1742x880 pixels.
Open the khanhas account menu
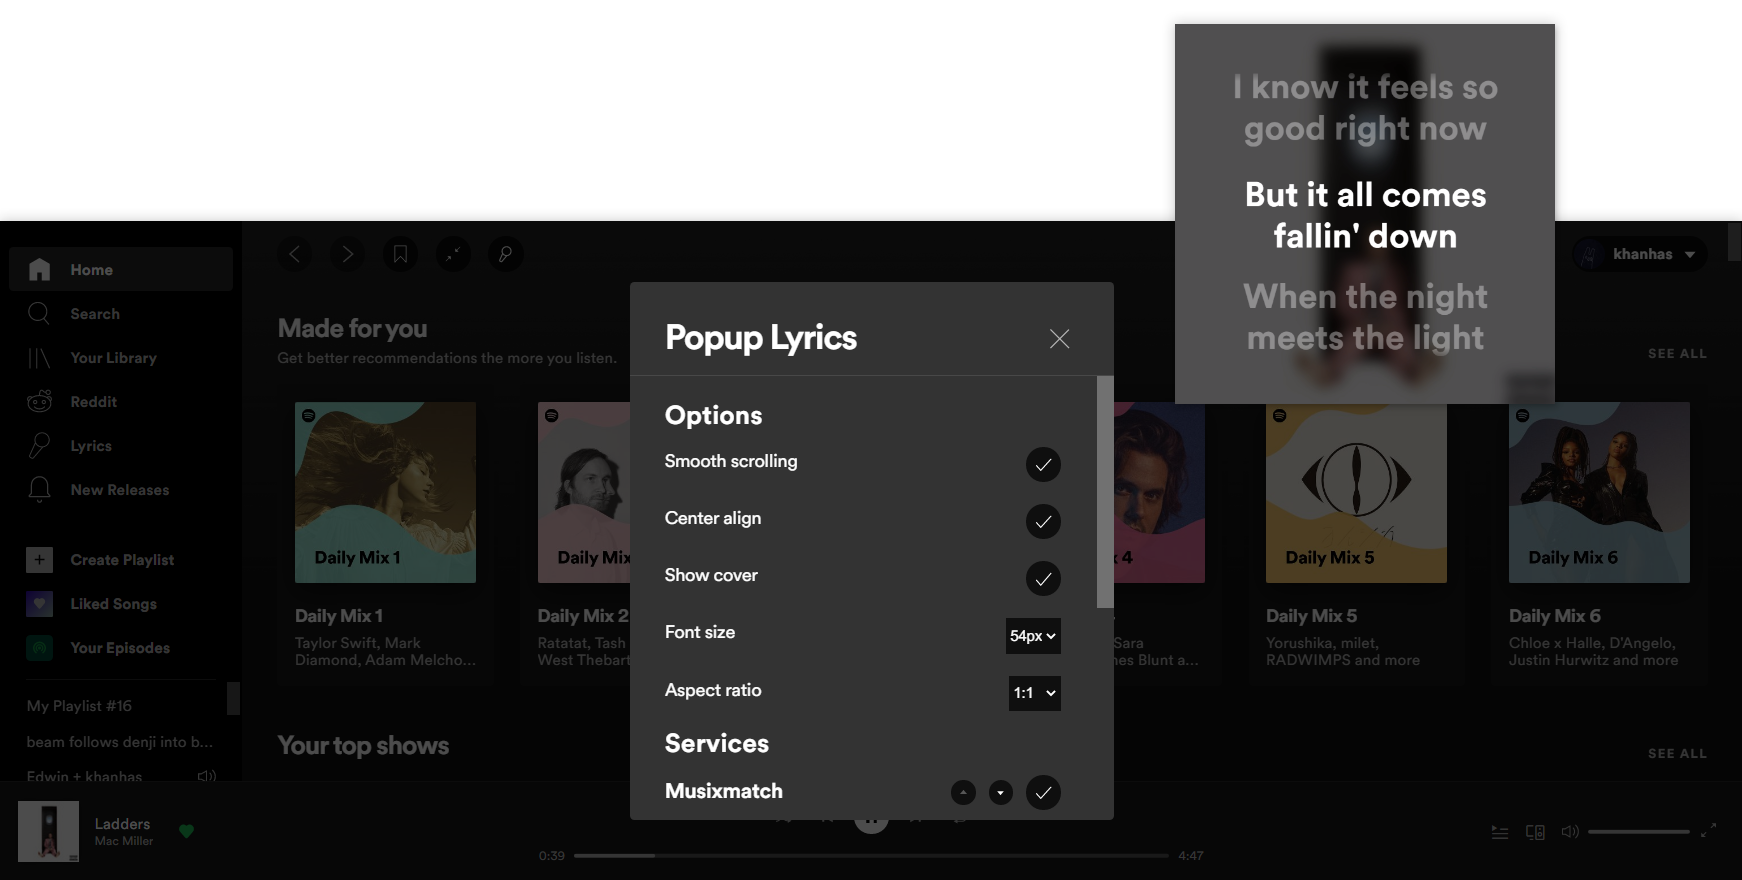pyautogui.click(x=1639, y=254)
